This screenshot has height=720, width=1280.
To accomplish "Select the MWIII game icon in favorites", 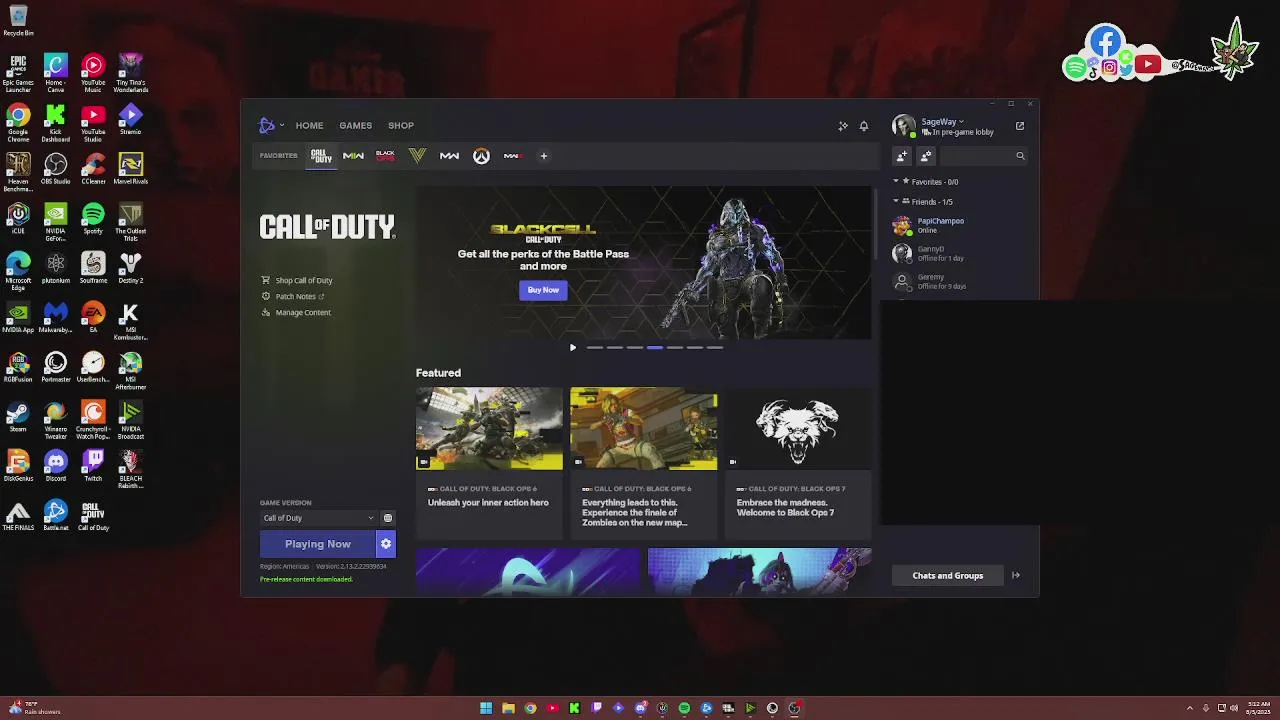I will [512, 156].
